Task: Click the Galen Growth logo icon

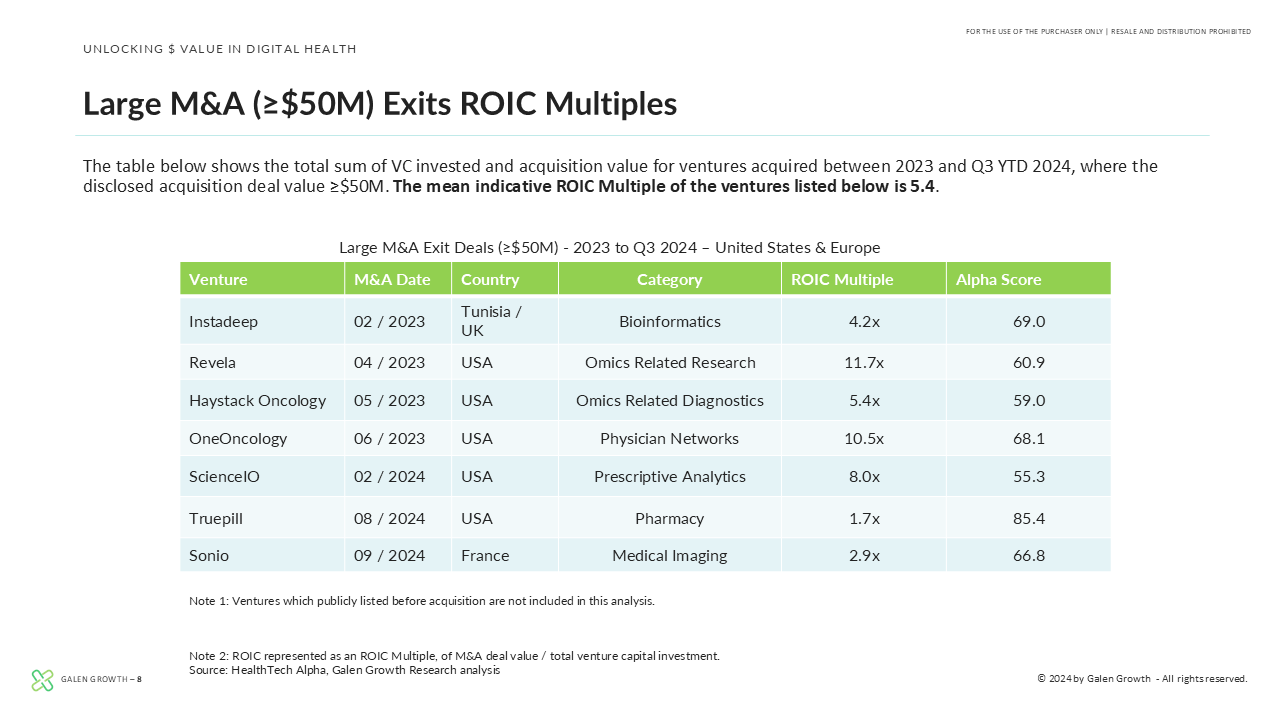Action: tap(42, 680)
